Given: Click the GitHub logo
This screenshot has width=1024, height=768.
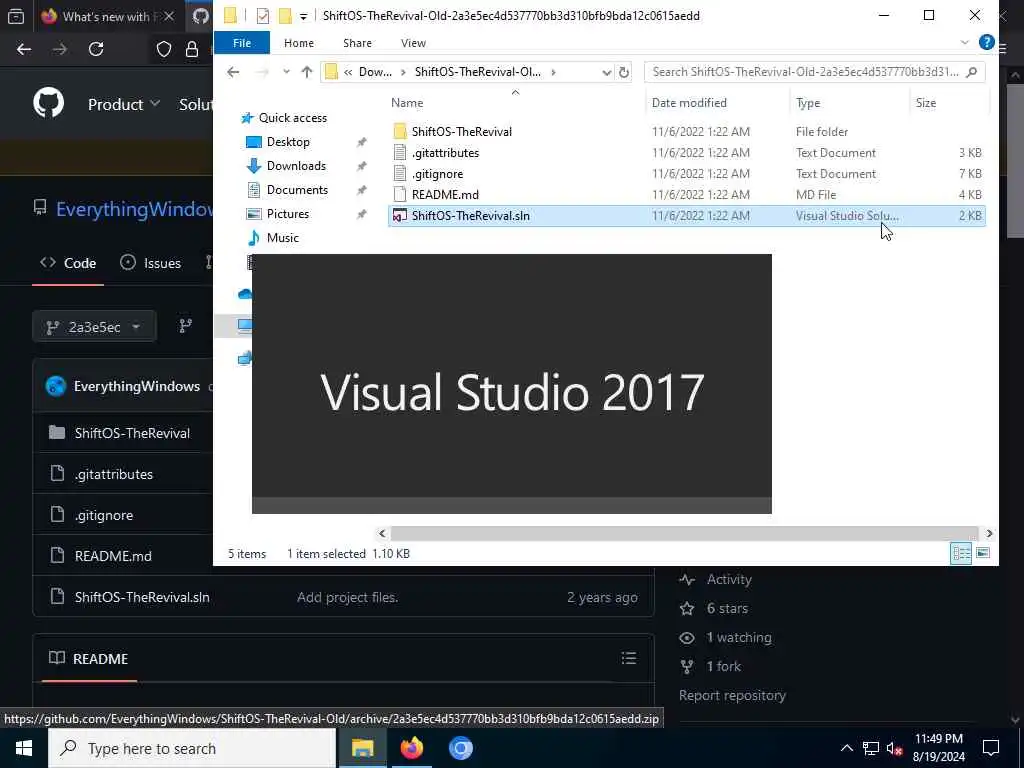Looking at the screenshot, I should point(48,103).
